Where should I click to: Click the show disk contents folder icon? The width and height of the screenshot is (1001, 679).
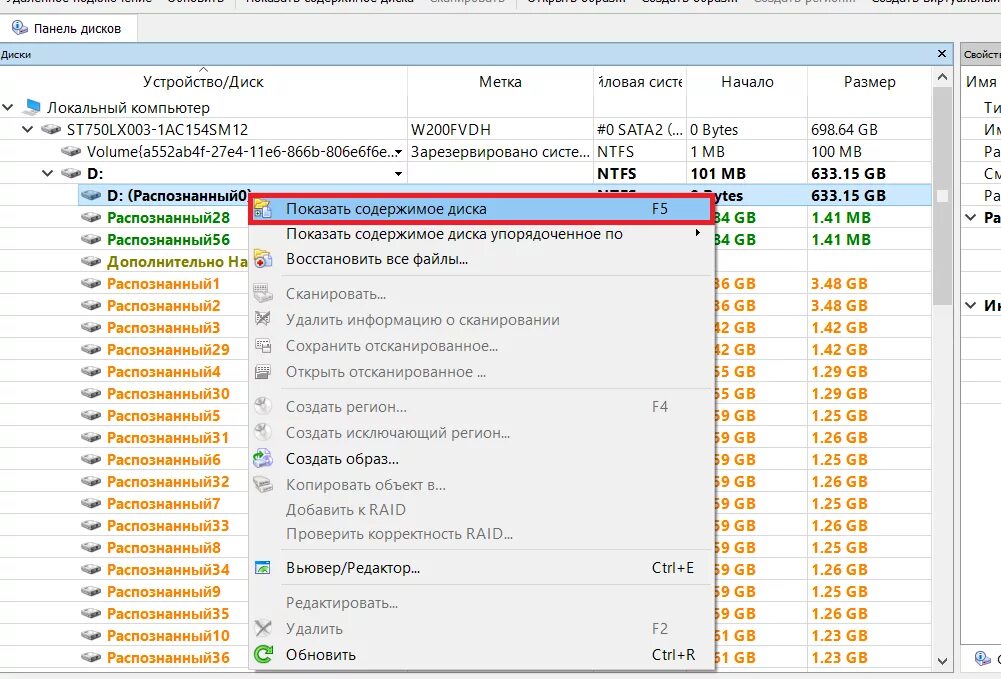click(x=263, y=209)
